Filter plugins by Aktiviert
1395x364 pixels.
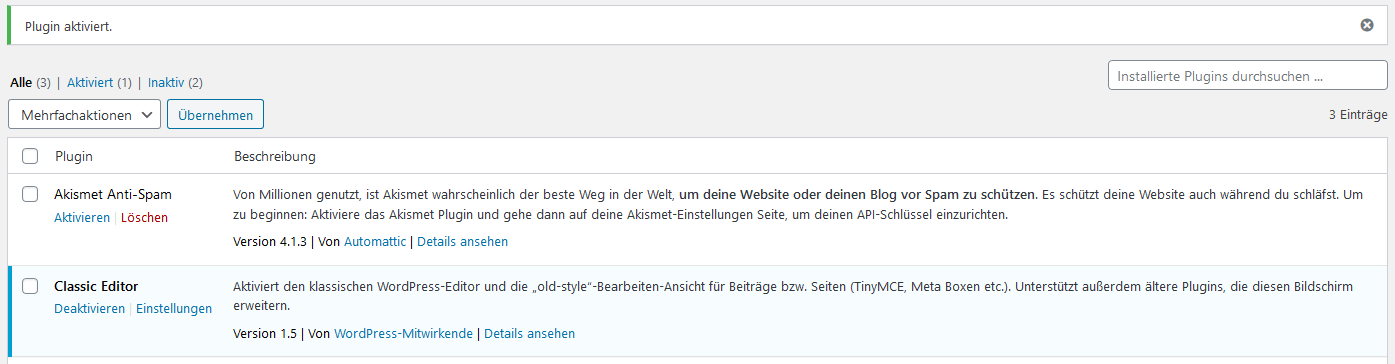90,82
